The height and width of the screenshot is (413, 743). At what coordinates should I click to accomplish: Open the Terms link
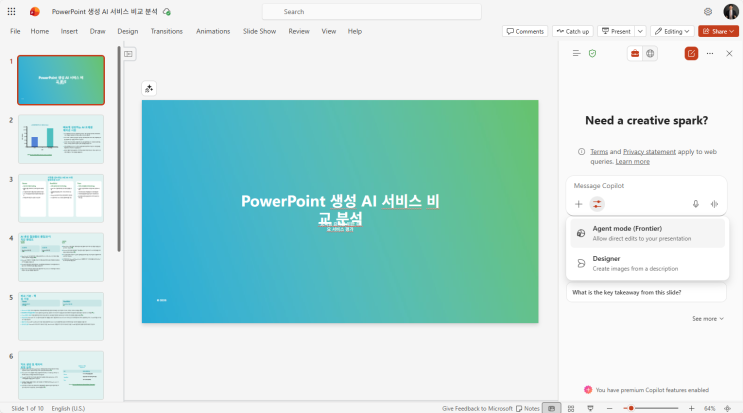point(599,152)
